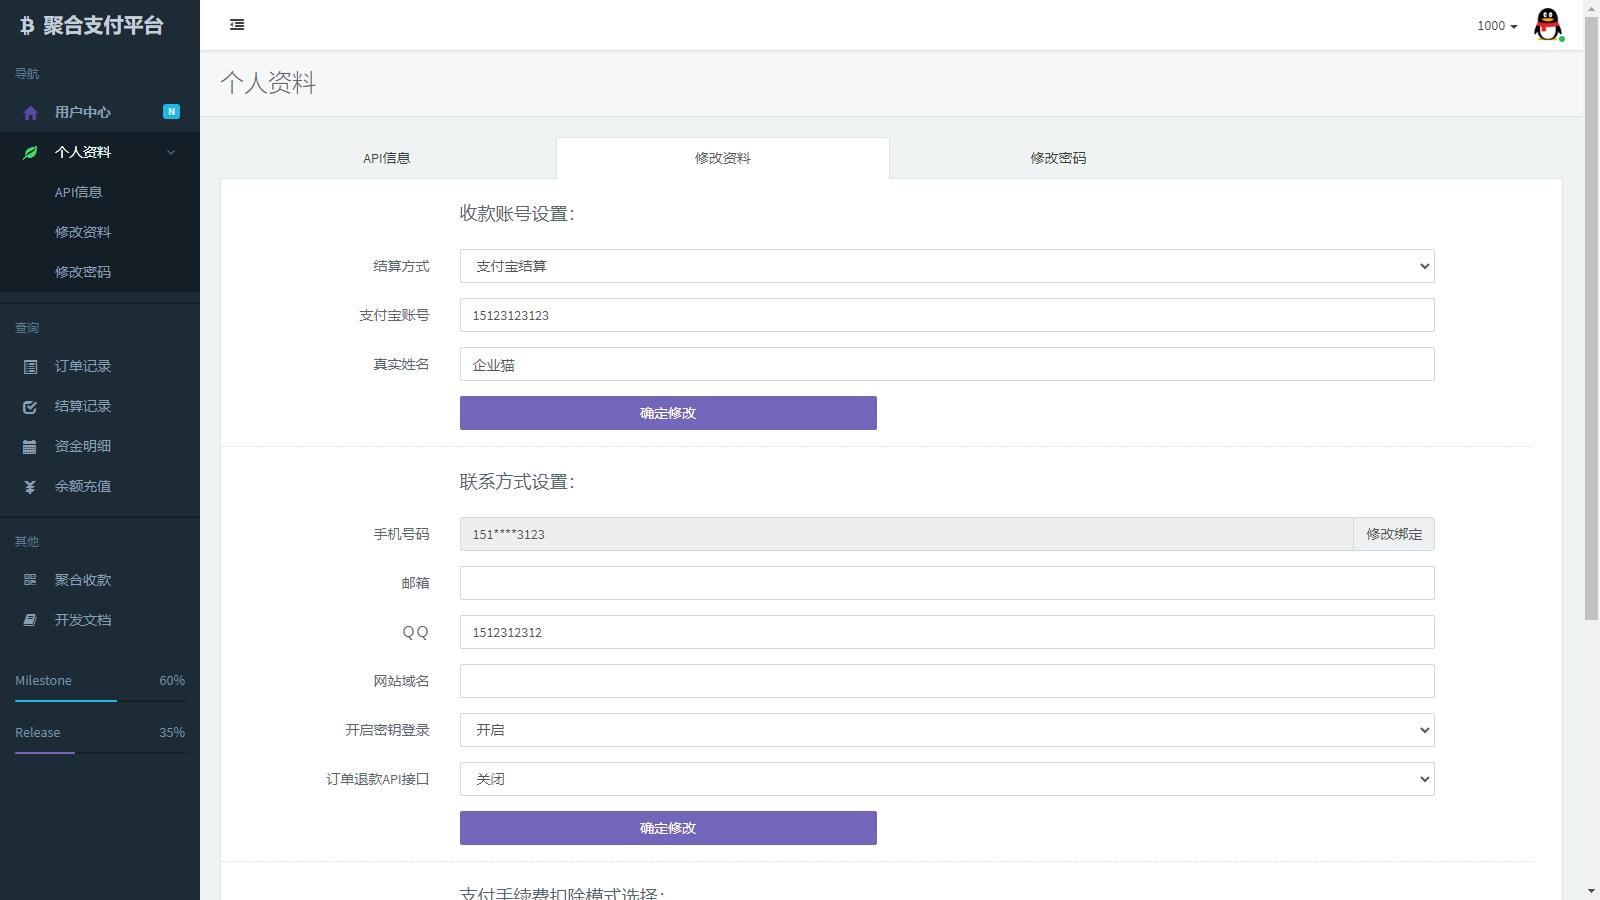This screenshot has width=1600, height=900.
Task: Open the 聚合收款 QR icon
Action: pos(29,580)
